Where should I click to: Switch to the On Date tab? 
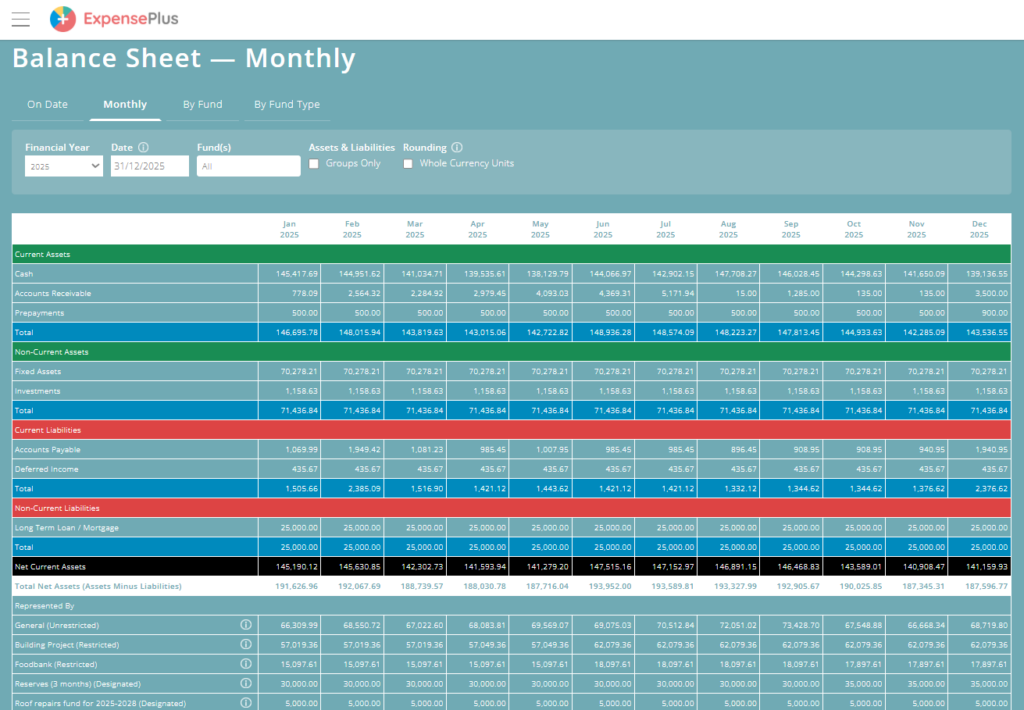[47, 104]
